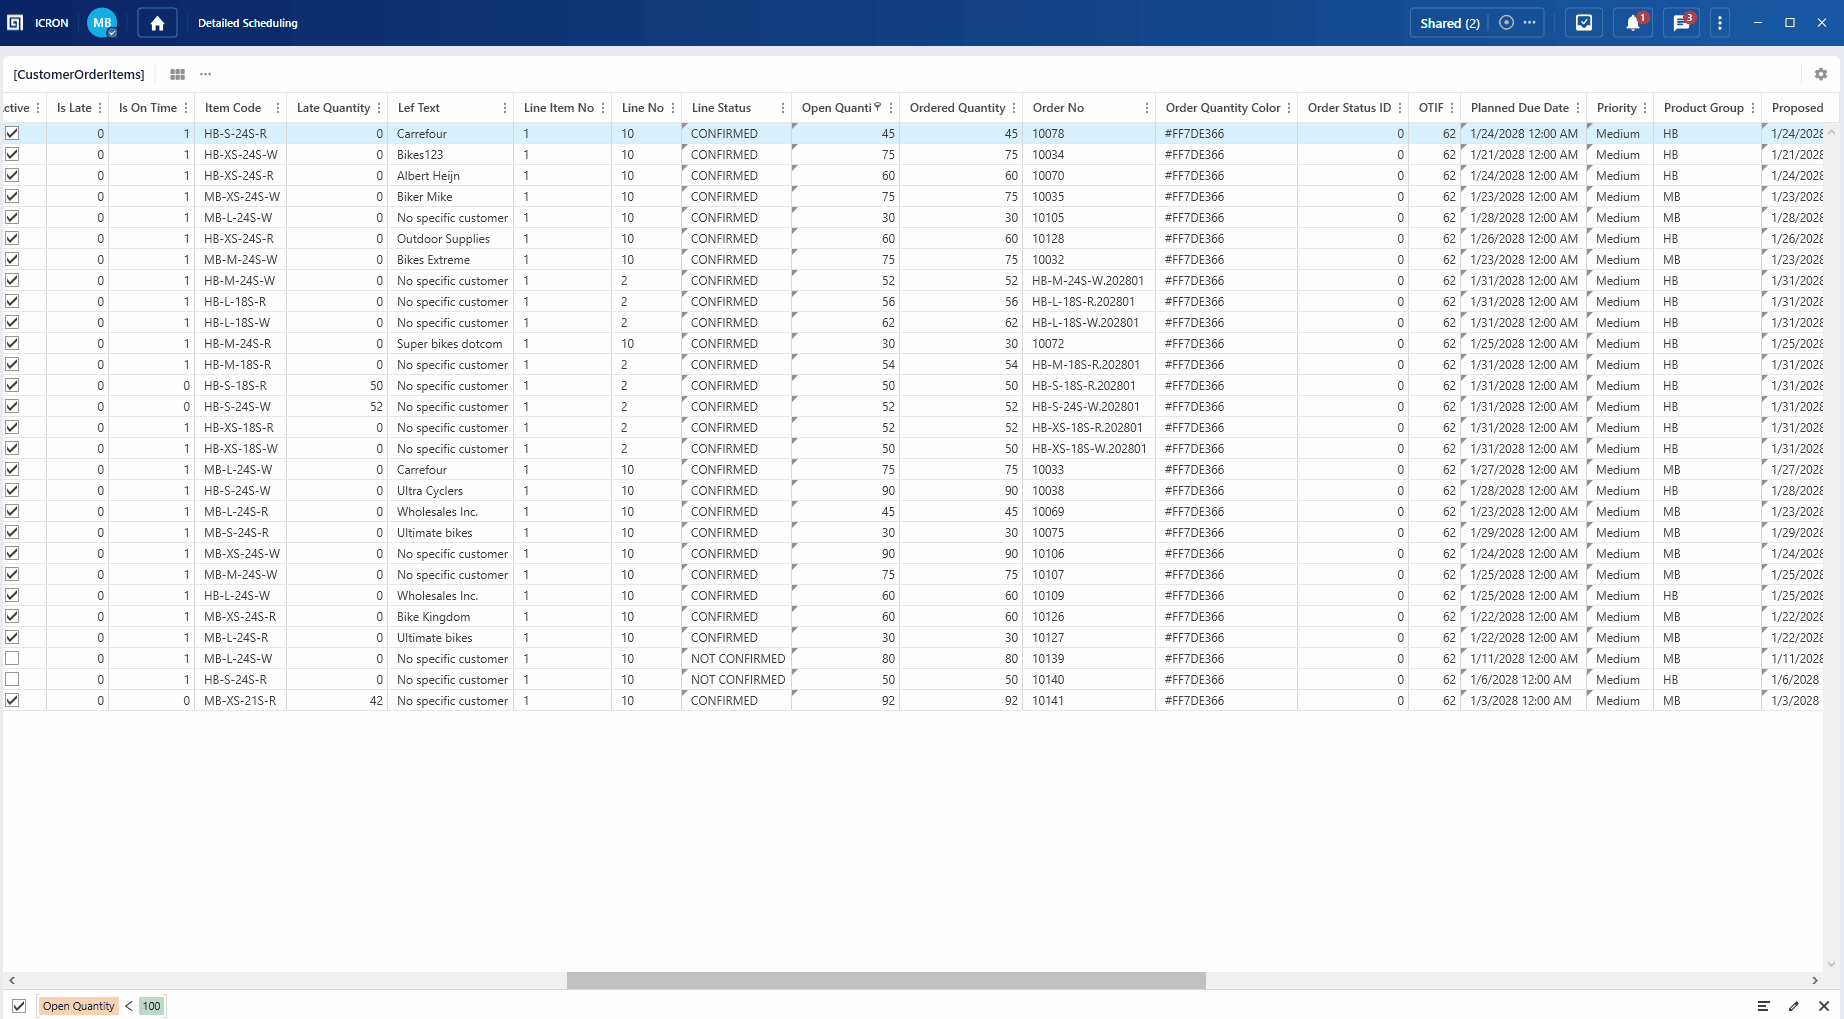
Task: Open the table settings gear
Action: click(1821, 74)
